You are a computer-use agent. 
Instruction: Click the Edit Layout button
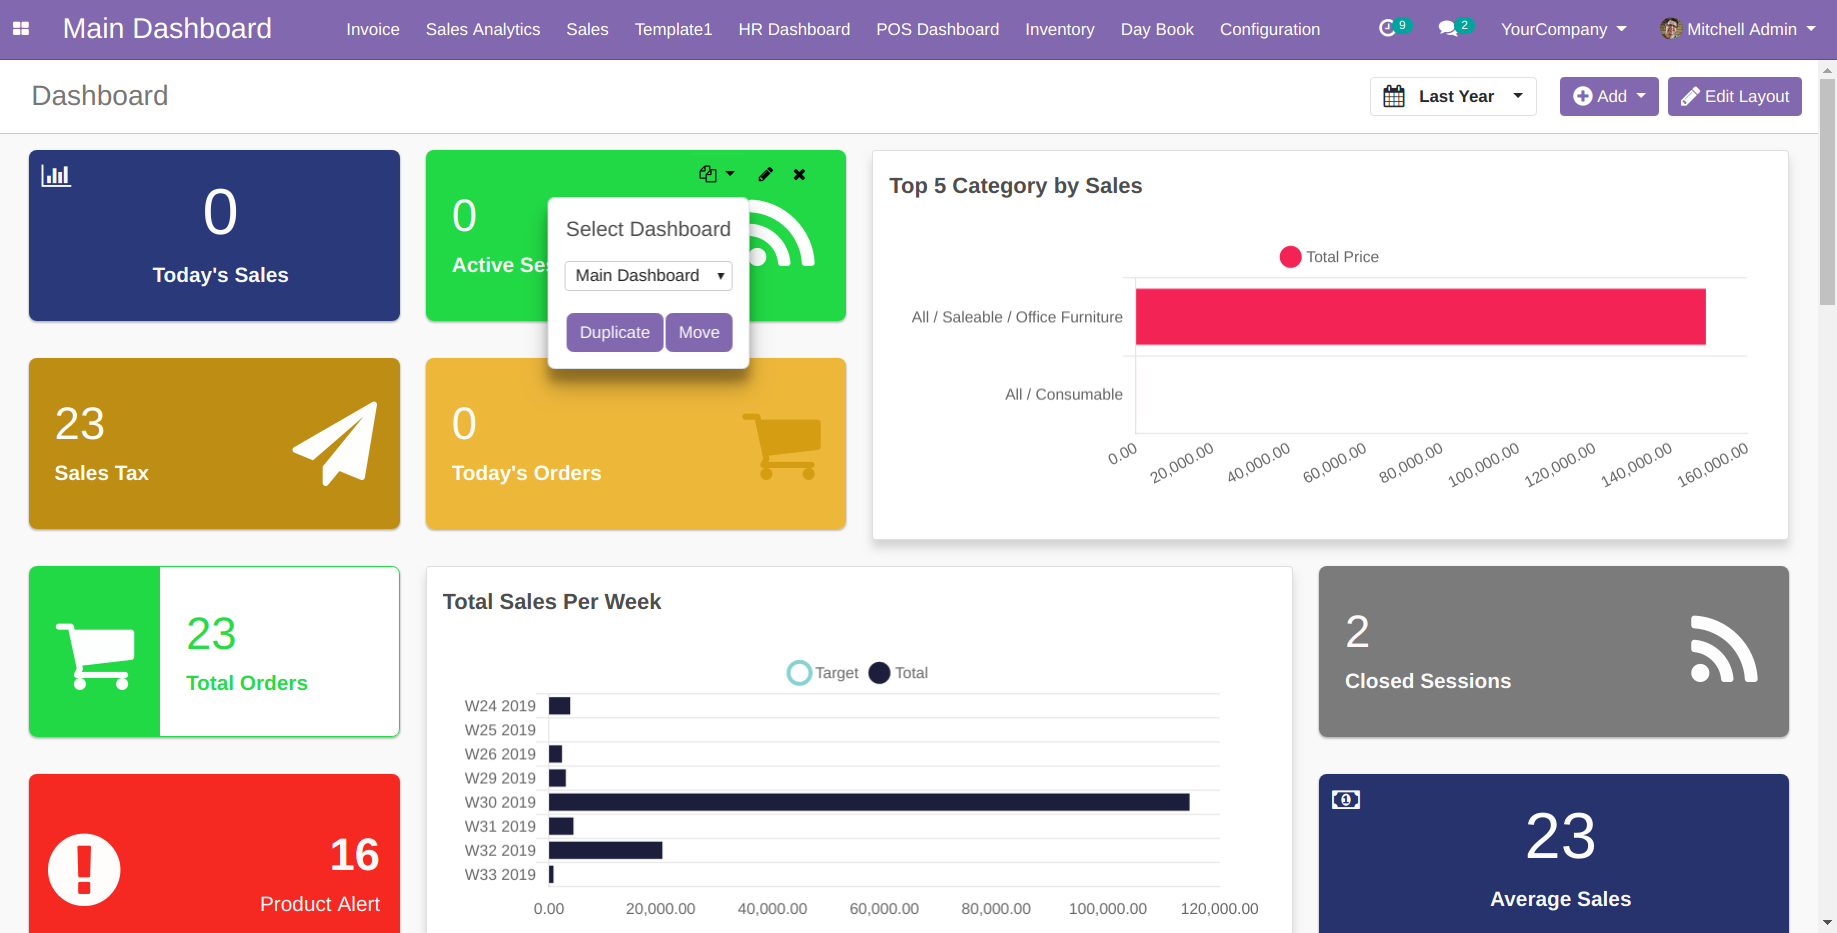click(x=1734, y=96)
